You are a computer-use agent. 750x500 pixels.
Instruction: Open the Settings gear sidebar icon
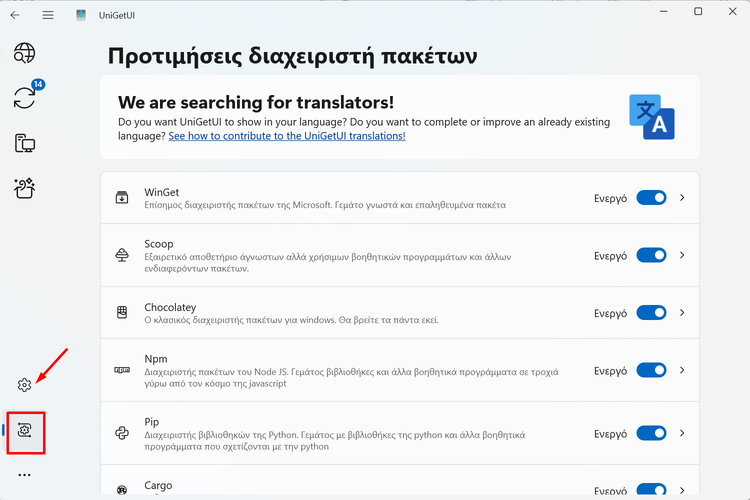tap(24, 385)
